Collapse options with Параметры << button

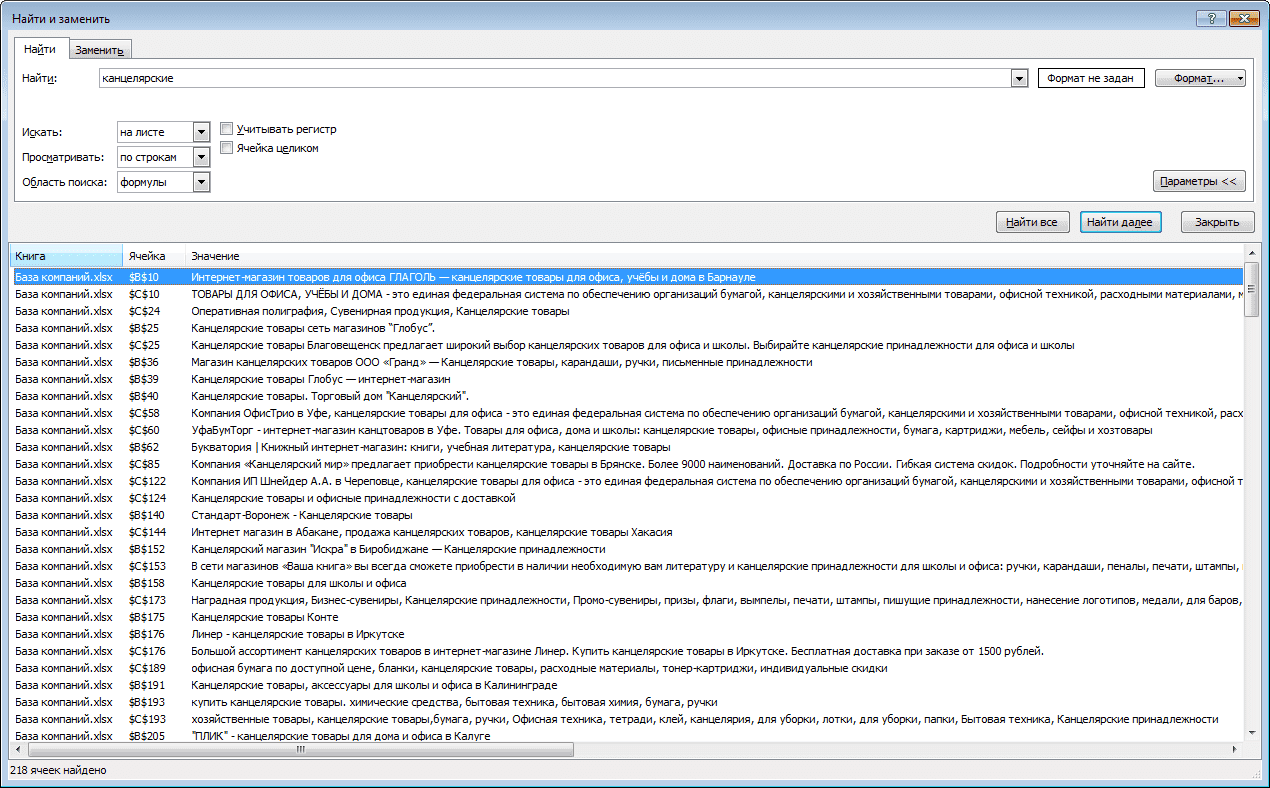coord(1199,181)
